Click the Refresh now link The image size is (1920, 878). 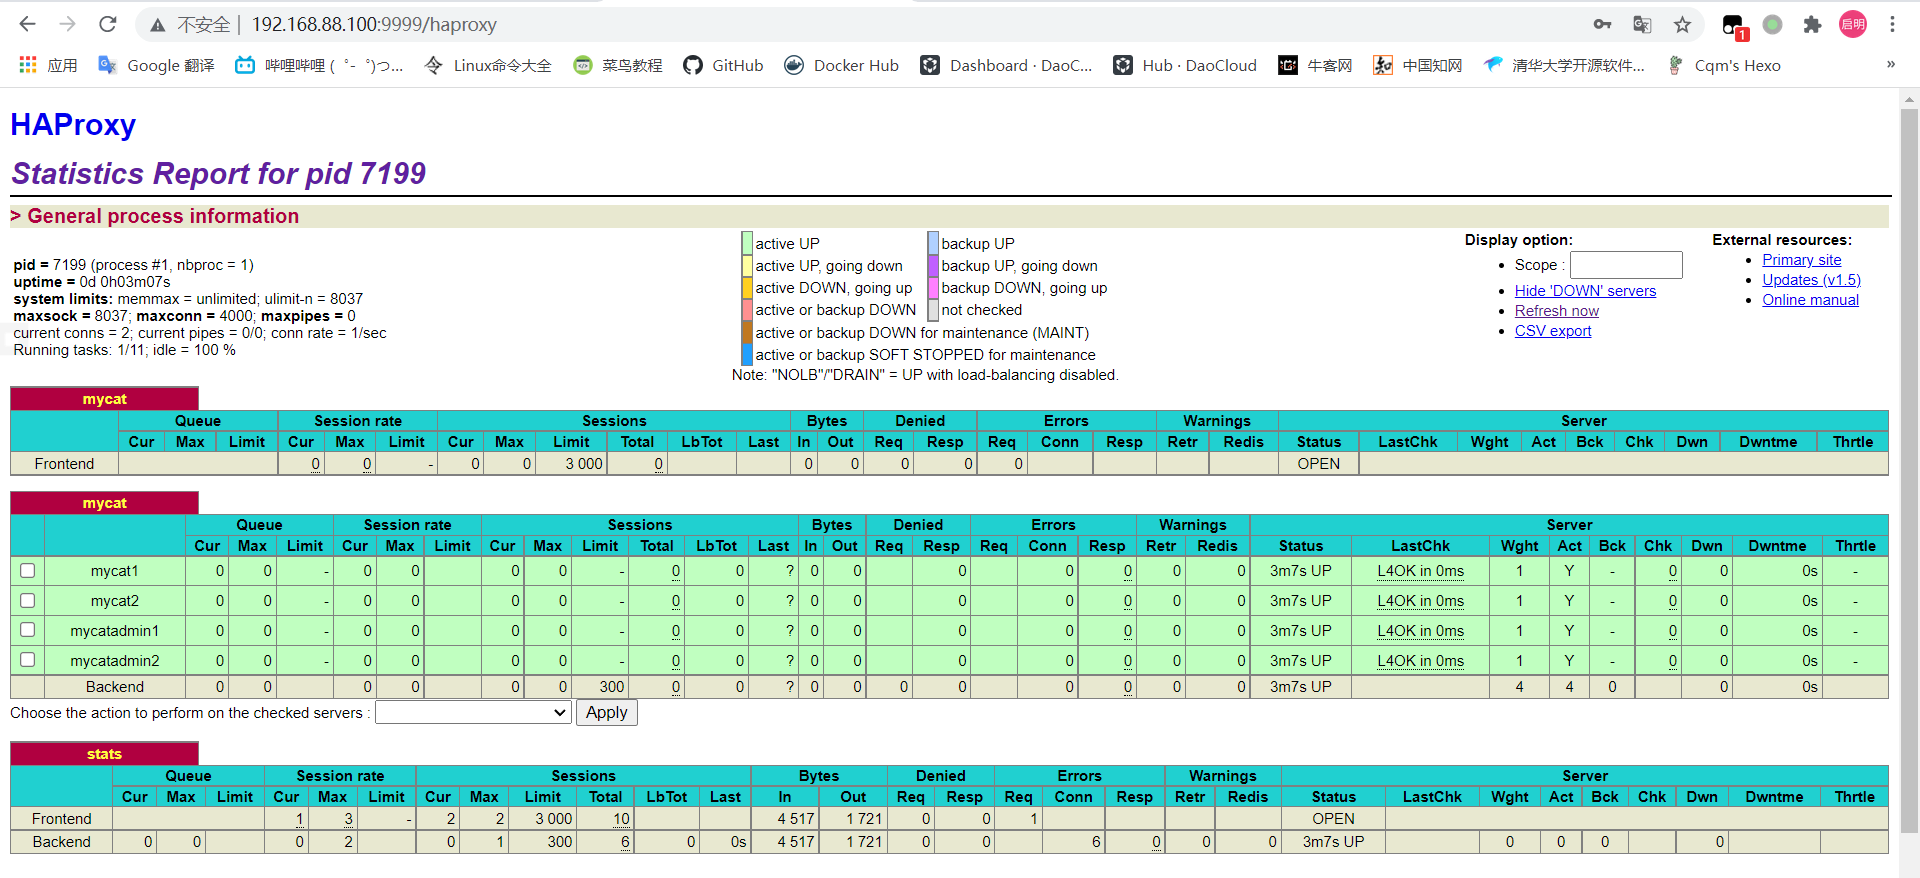point(1557,311)
